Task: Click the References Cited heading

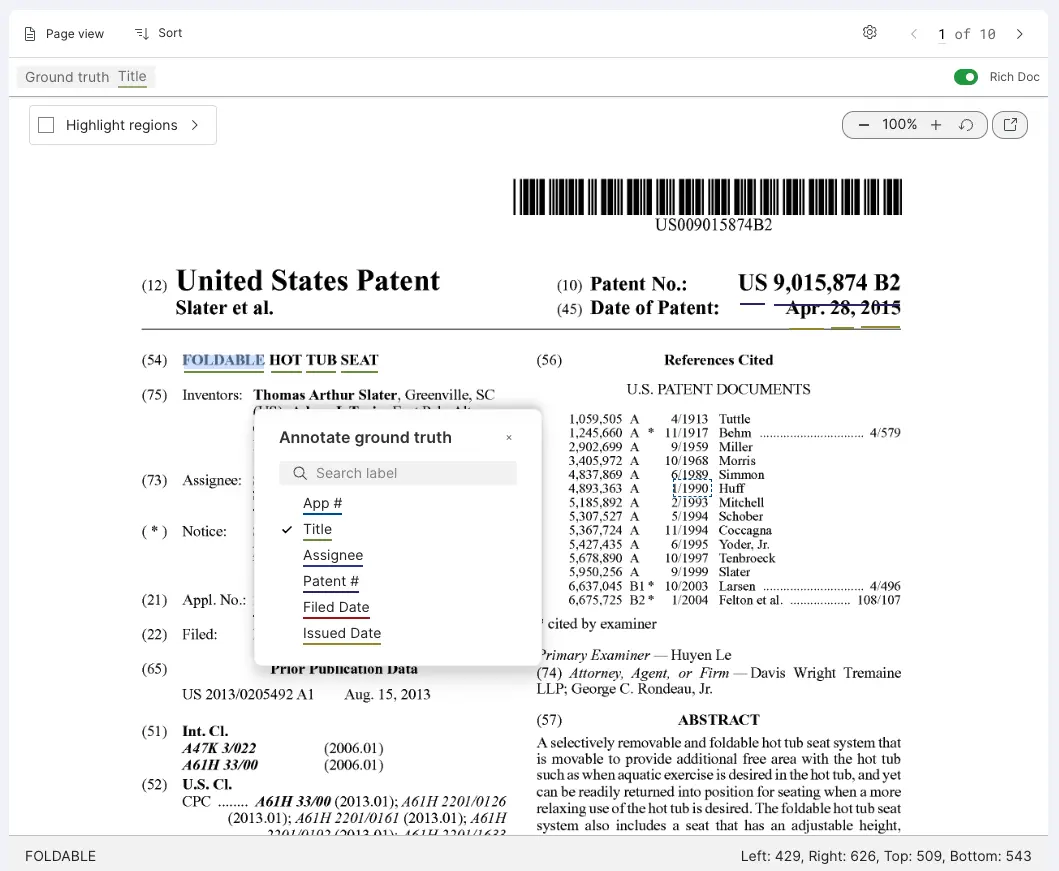Action: (719, 360)
